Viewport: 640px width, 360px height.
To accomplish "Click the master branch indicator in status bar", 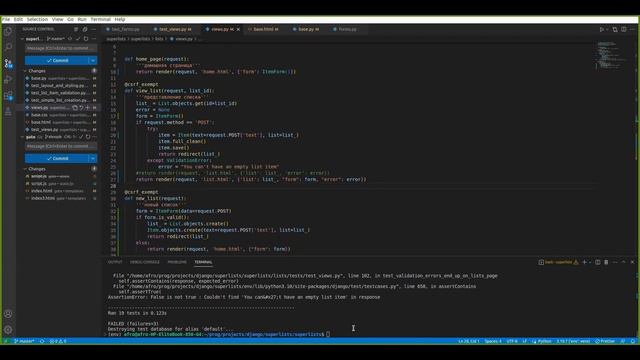I will click(x=24, y=341).
